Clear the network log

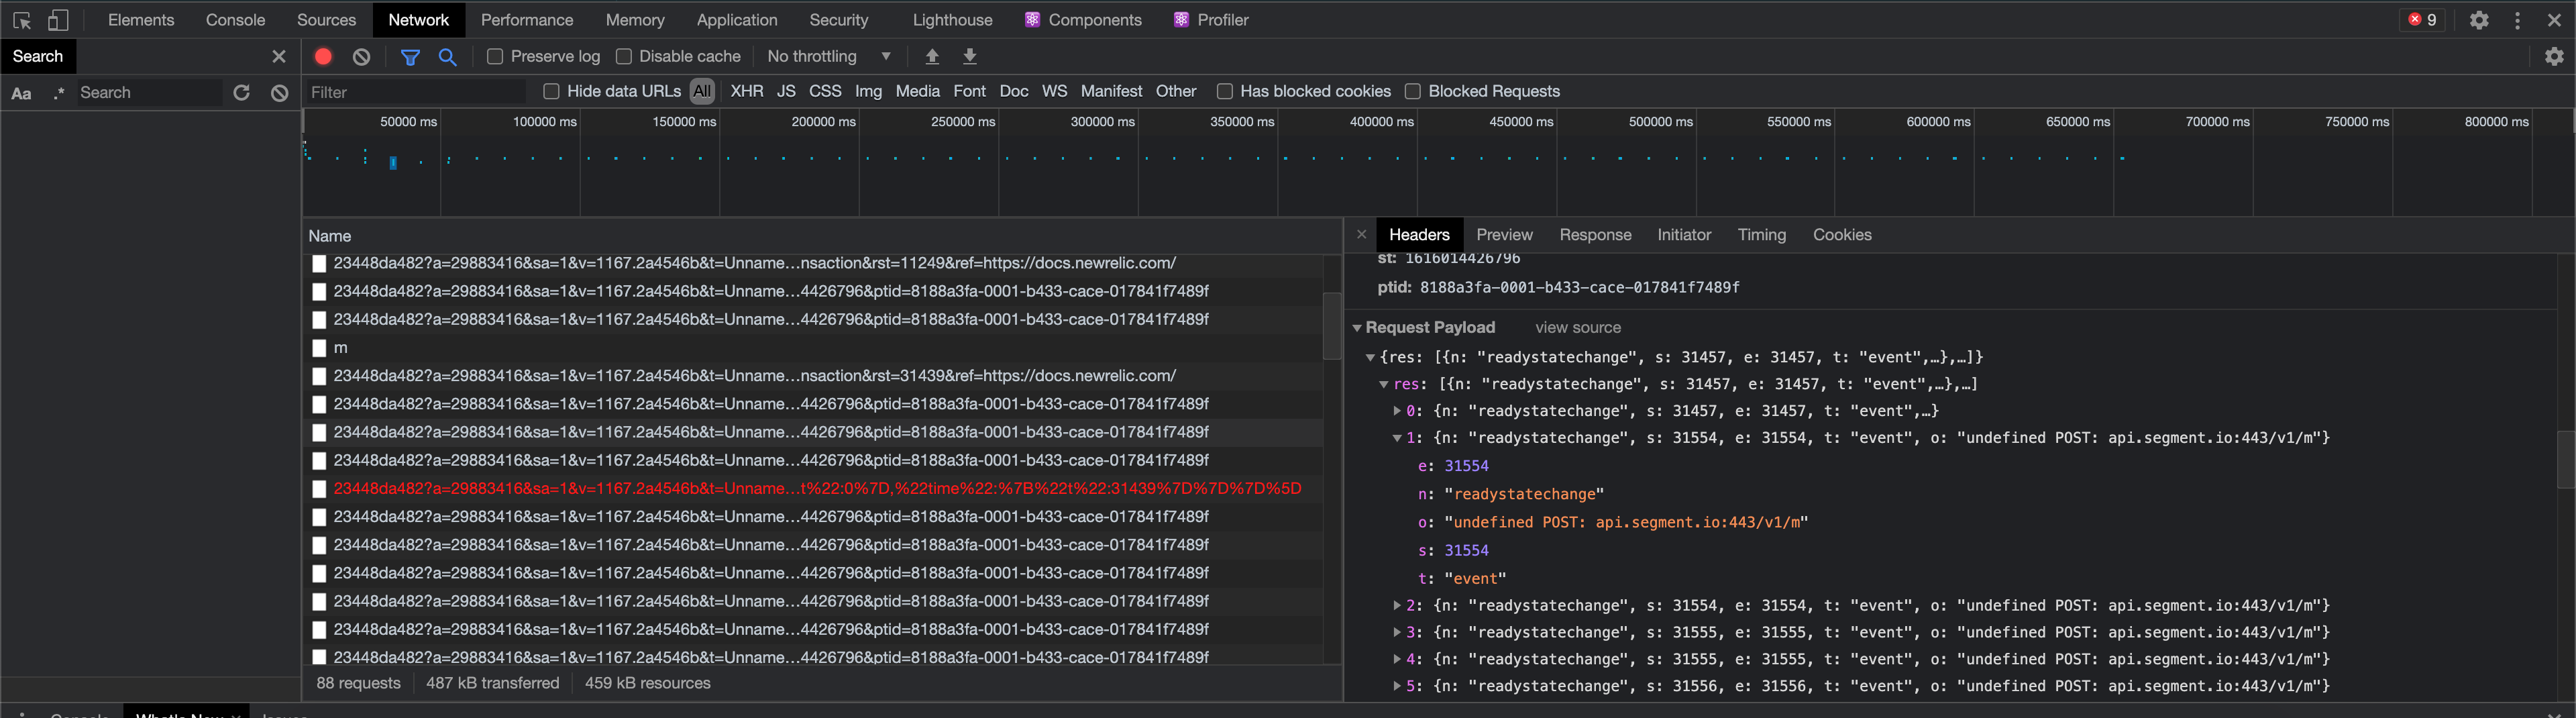tap(362, 57)
